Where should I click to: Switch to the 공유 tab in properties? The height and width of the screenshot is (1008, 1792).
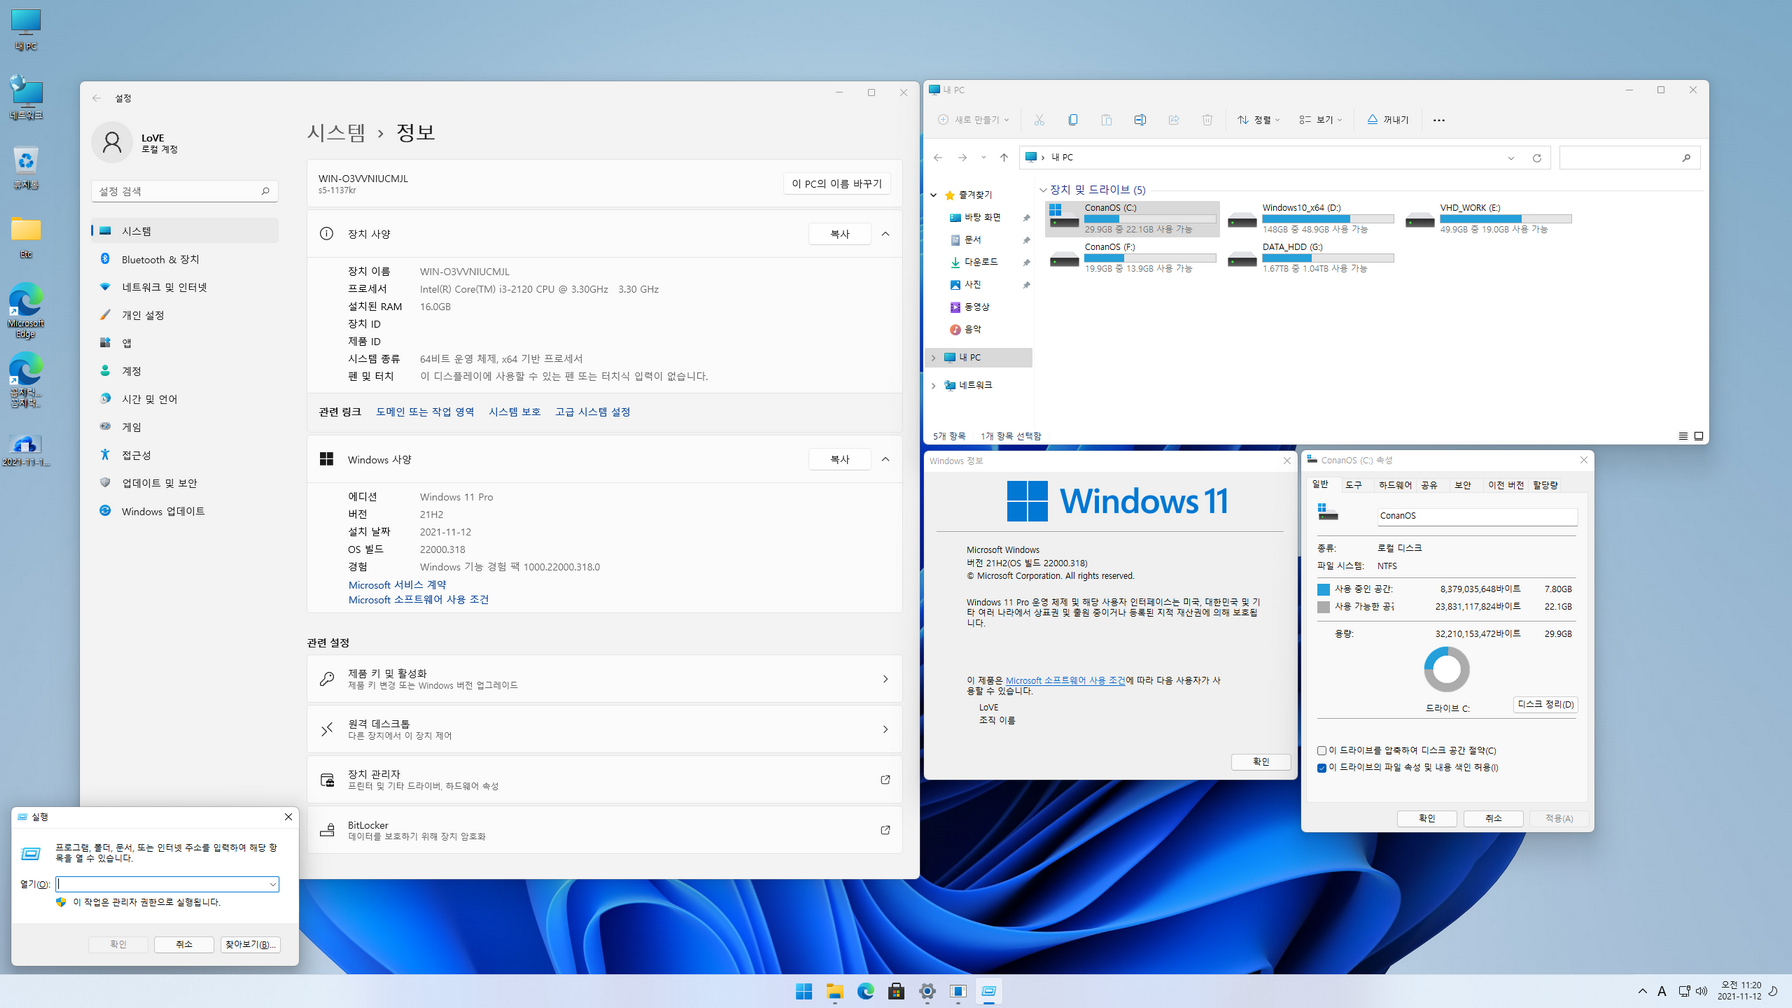click(1429, 485)
